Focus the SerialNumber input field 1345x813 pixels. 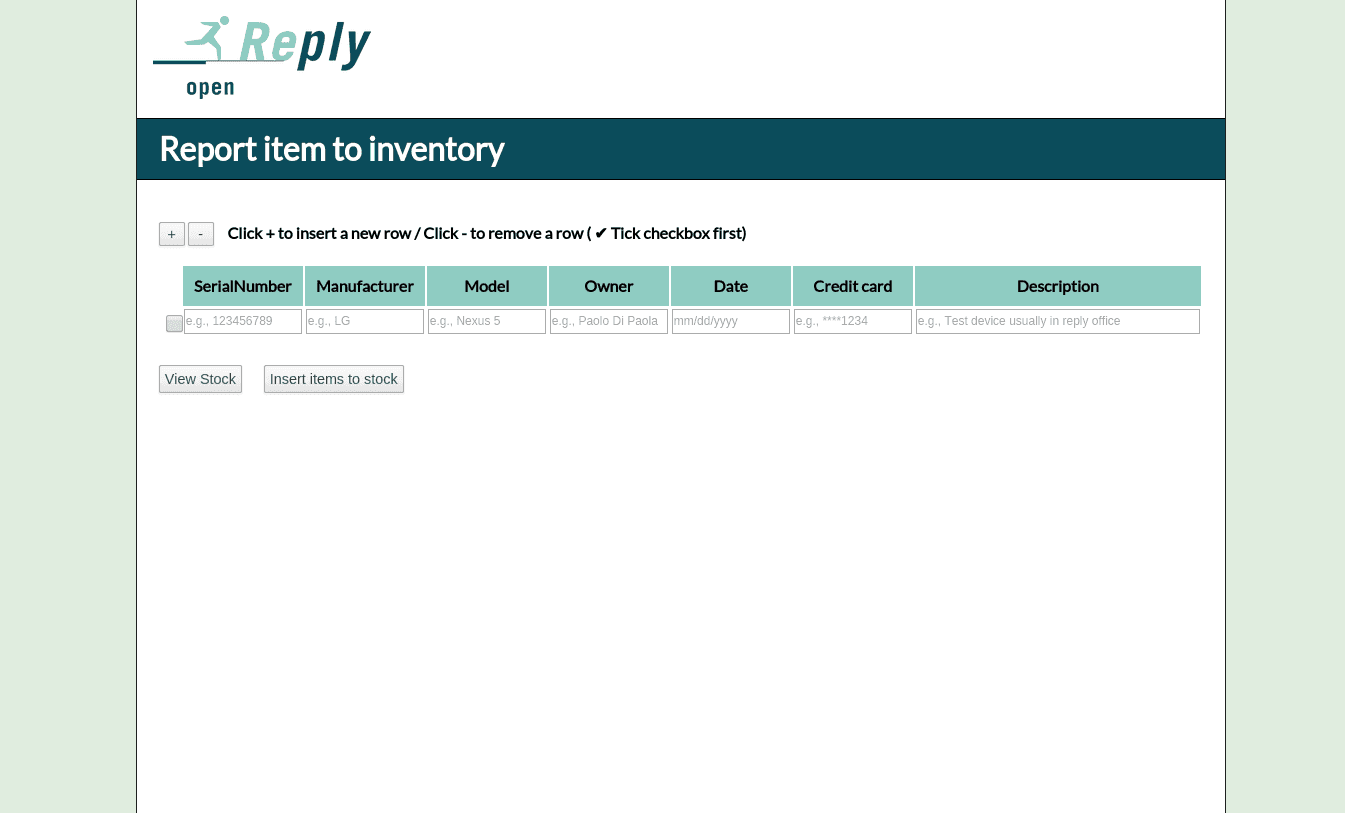click(243, 321)
